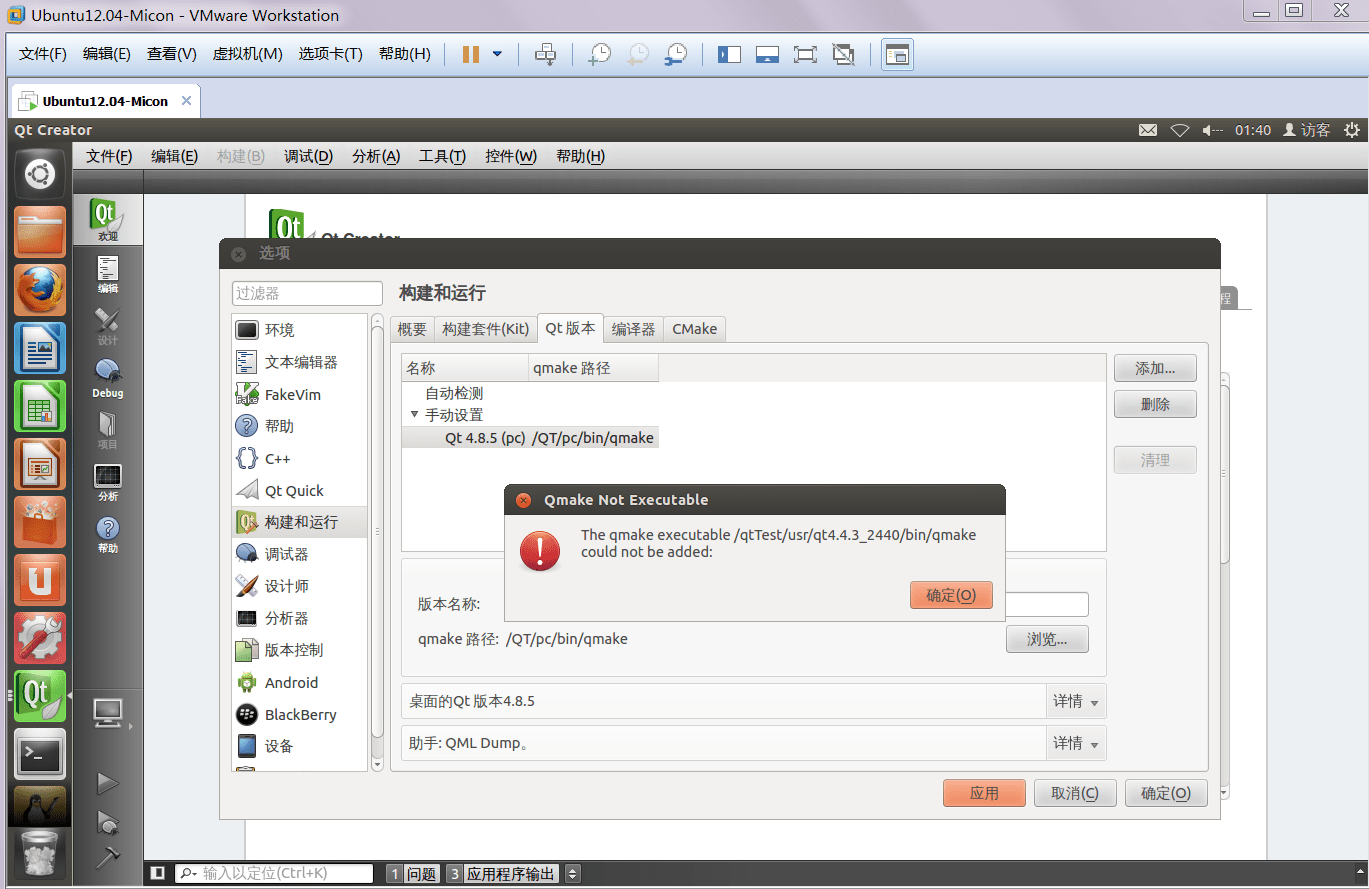Click 确定(O) at the bottom of options dialog
Screen dimensions: 1369x889
point(1166,793)
